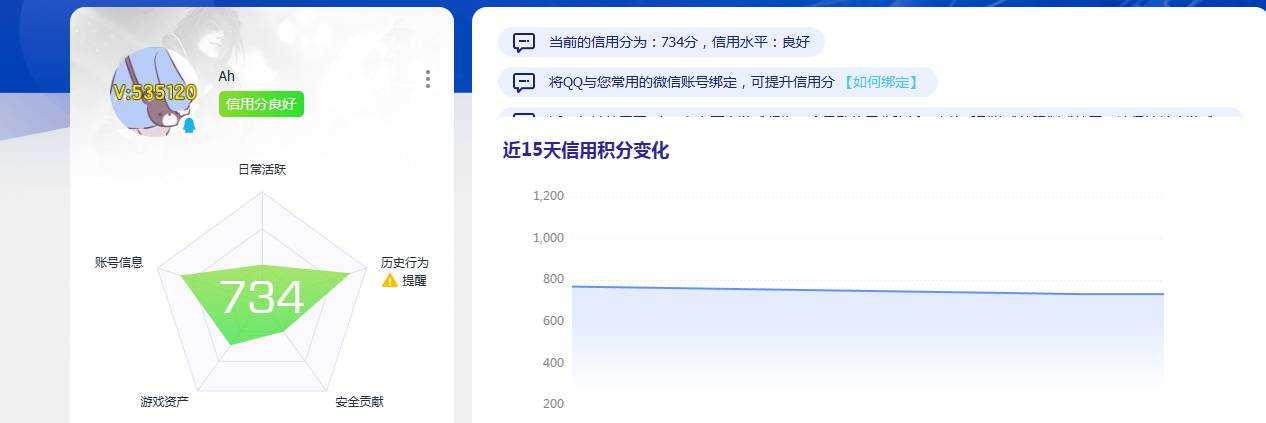
Task: Click the user avatar picture
Action: [153, 91]
